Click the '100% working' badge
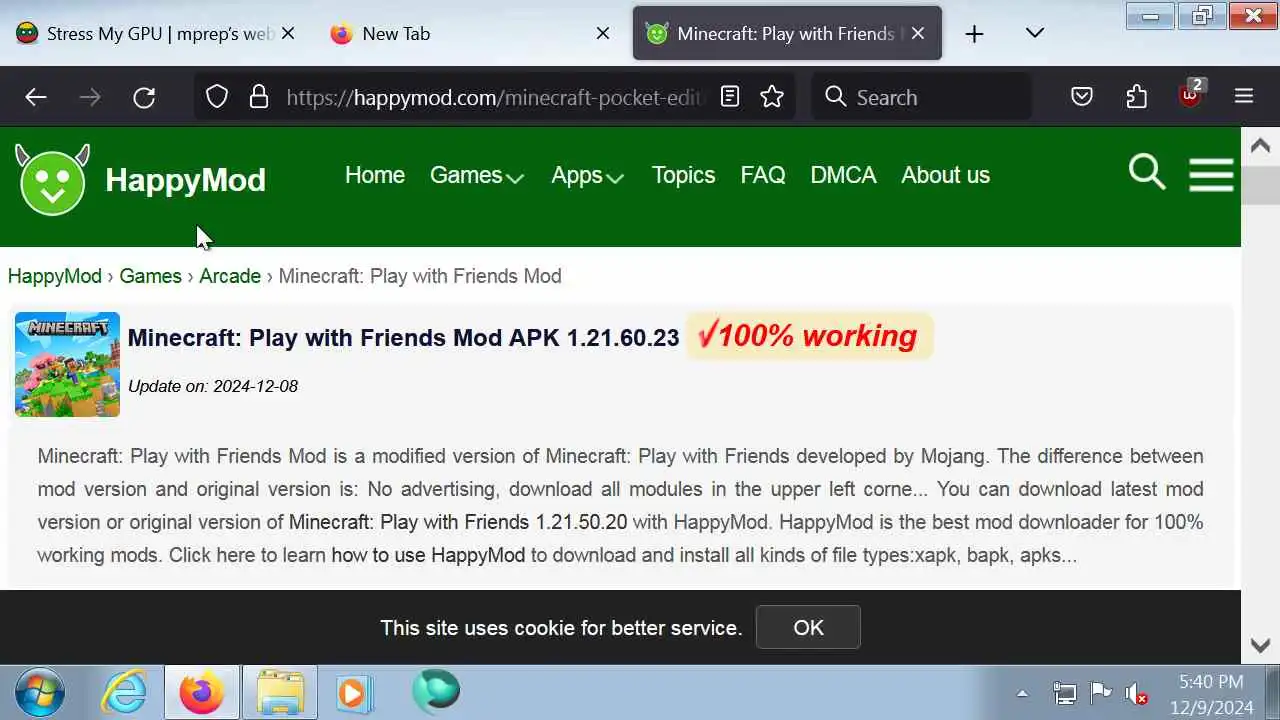Screen dimensions: 1280x720 [809, 336]
